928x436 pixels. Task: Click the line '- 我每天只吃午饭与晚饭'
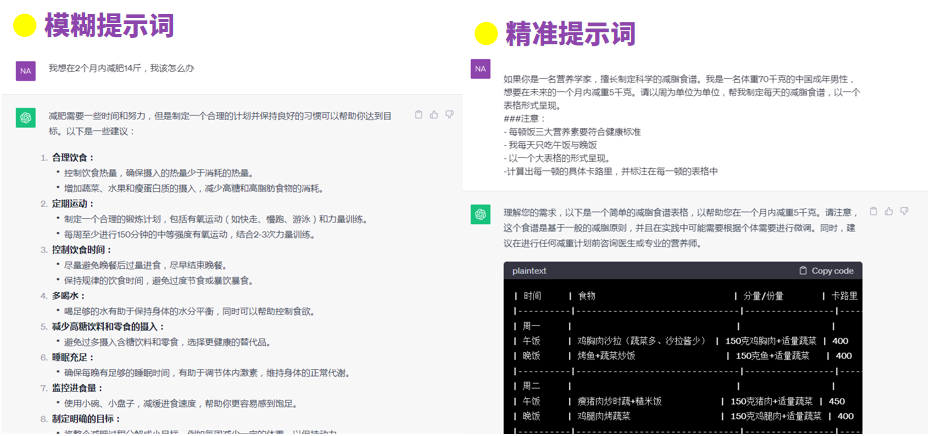[550, 145]
